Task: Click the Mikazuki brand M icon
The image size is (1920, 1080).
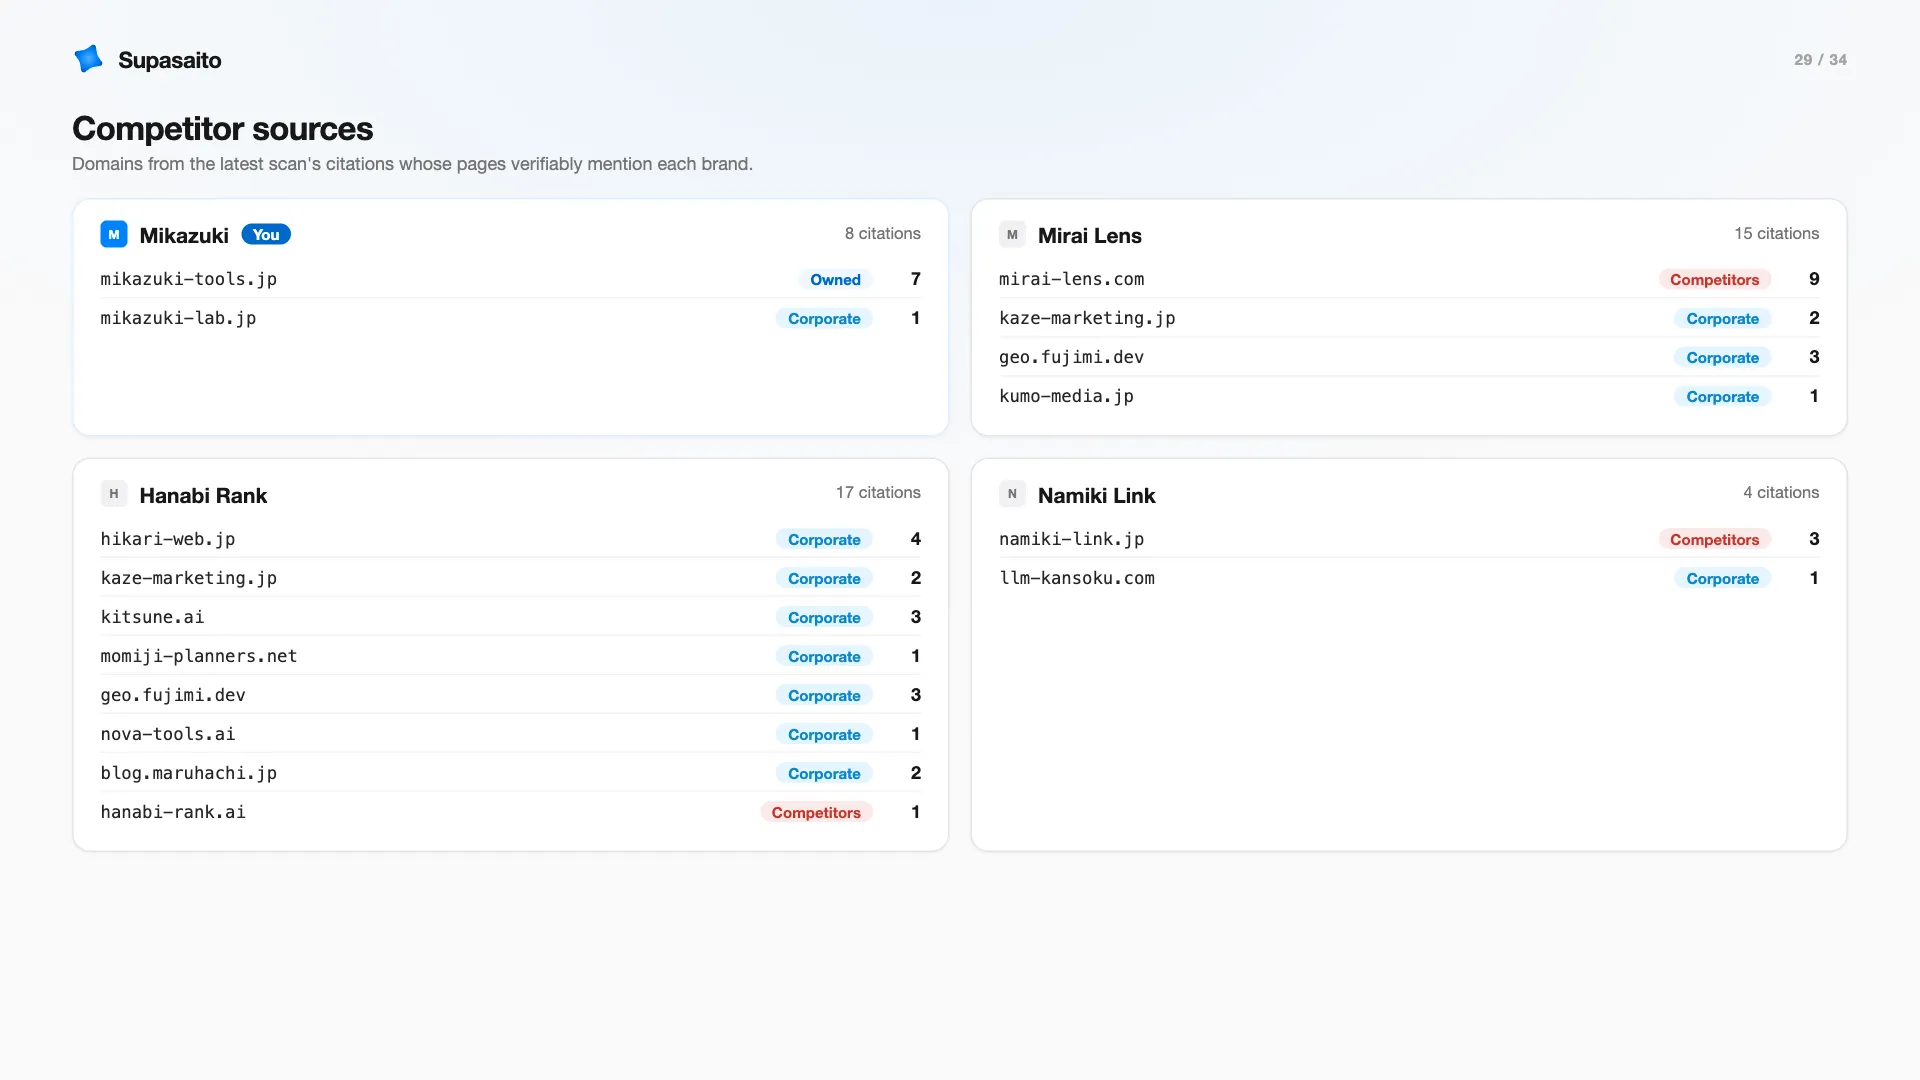Action: click(114, 235)
